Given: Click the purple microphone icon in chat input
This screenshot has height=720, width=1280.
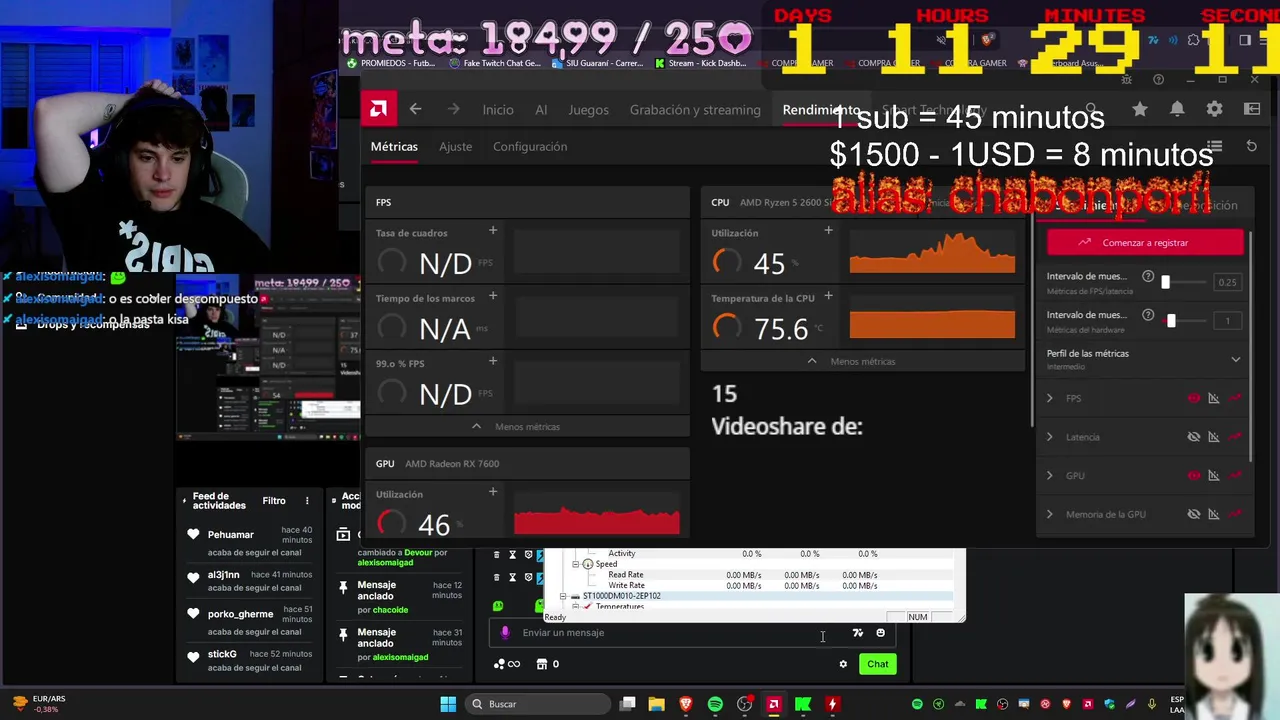Looking at the screenshot, I should [505, 632].
